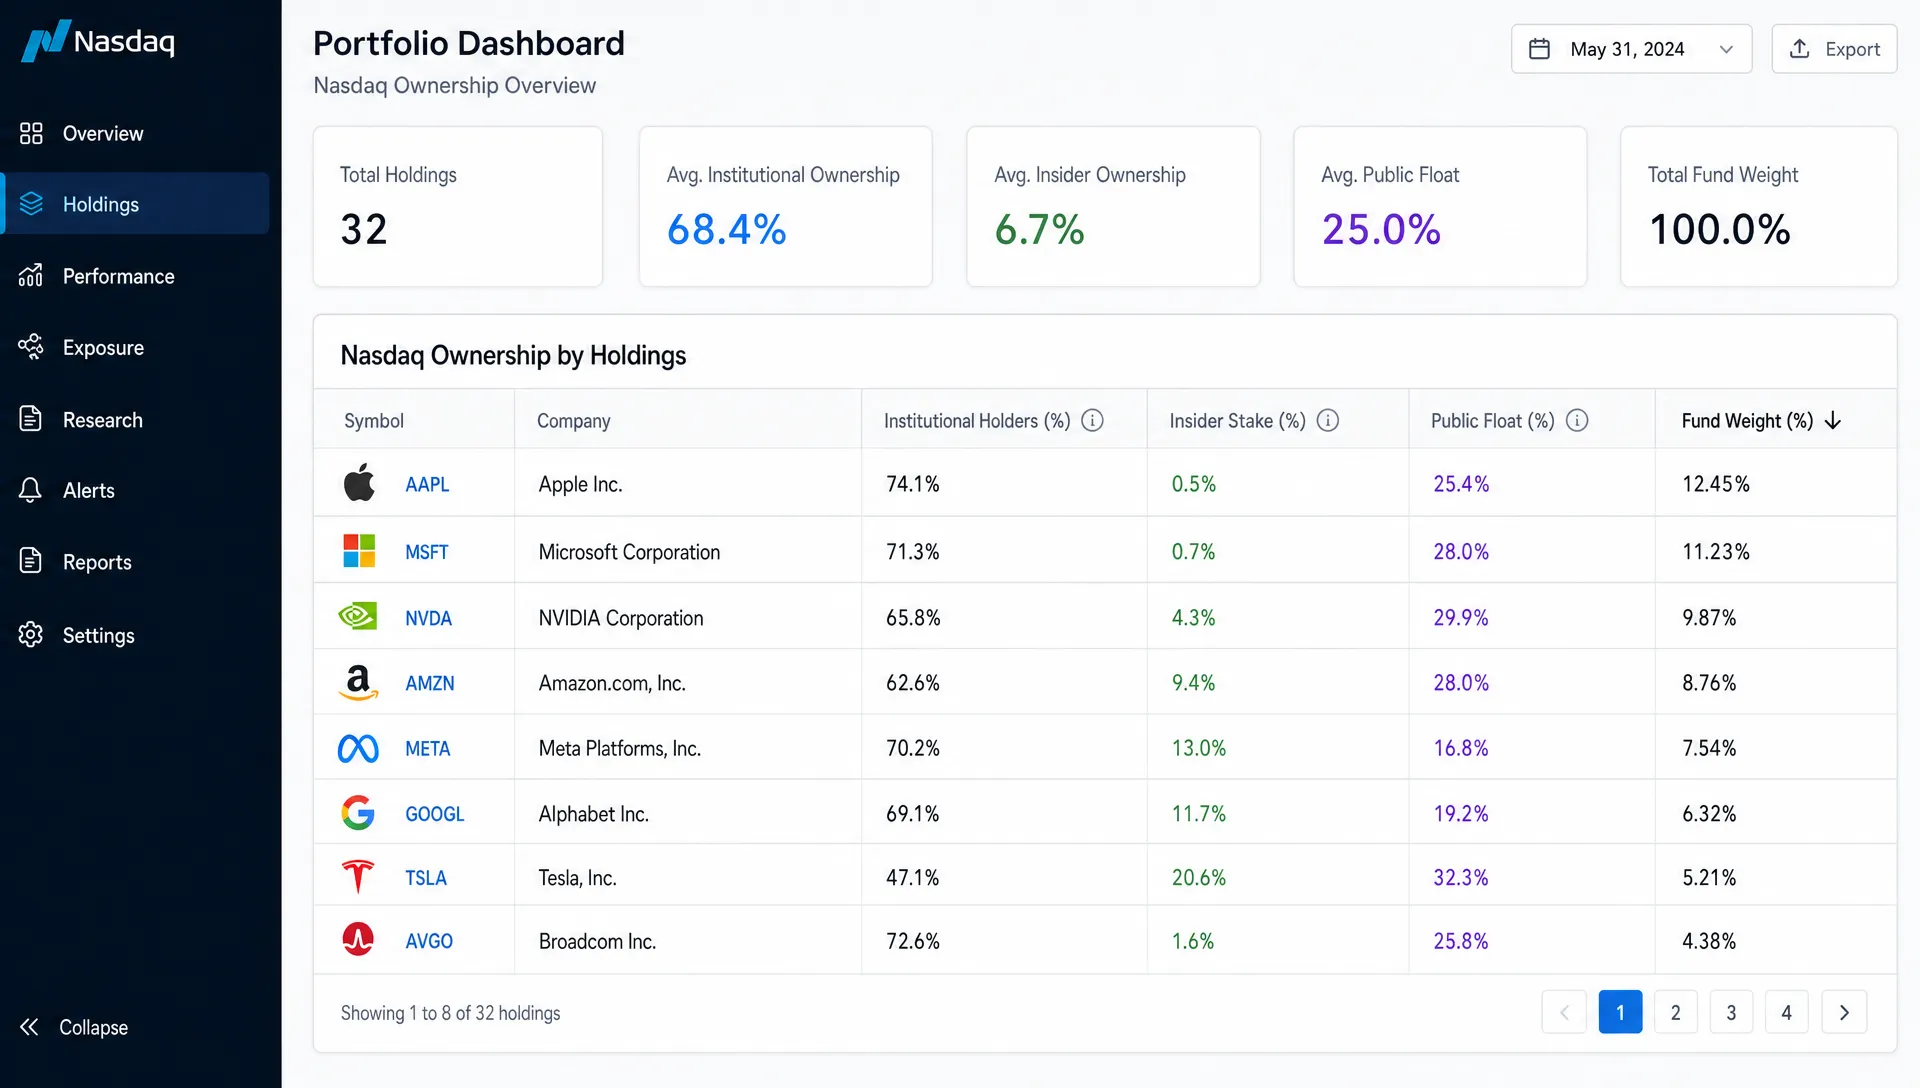Show info for Public Float column
The image size is (1920, 1088).
[x=1577, y=421]
